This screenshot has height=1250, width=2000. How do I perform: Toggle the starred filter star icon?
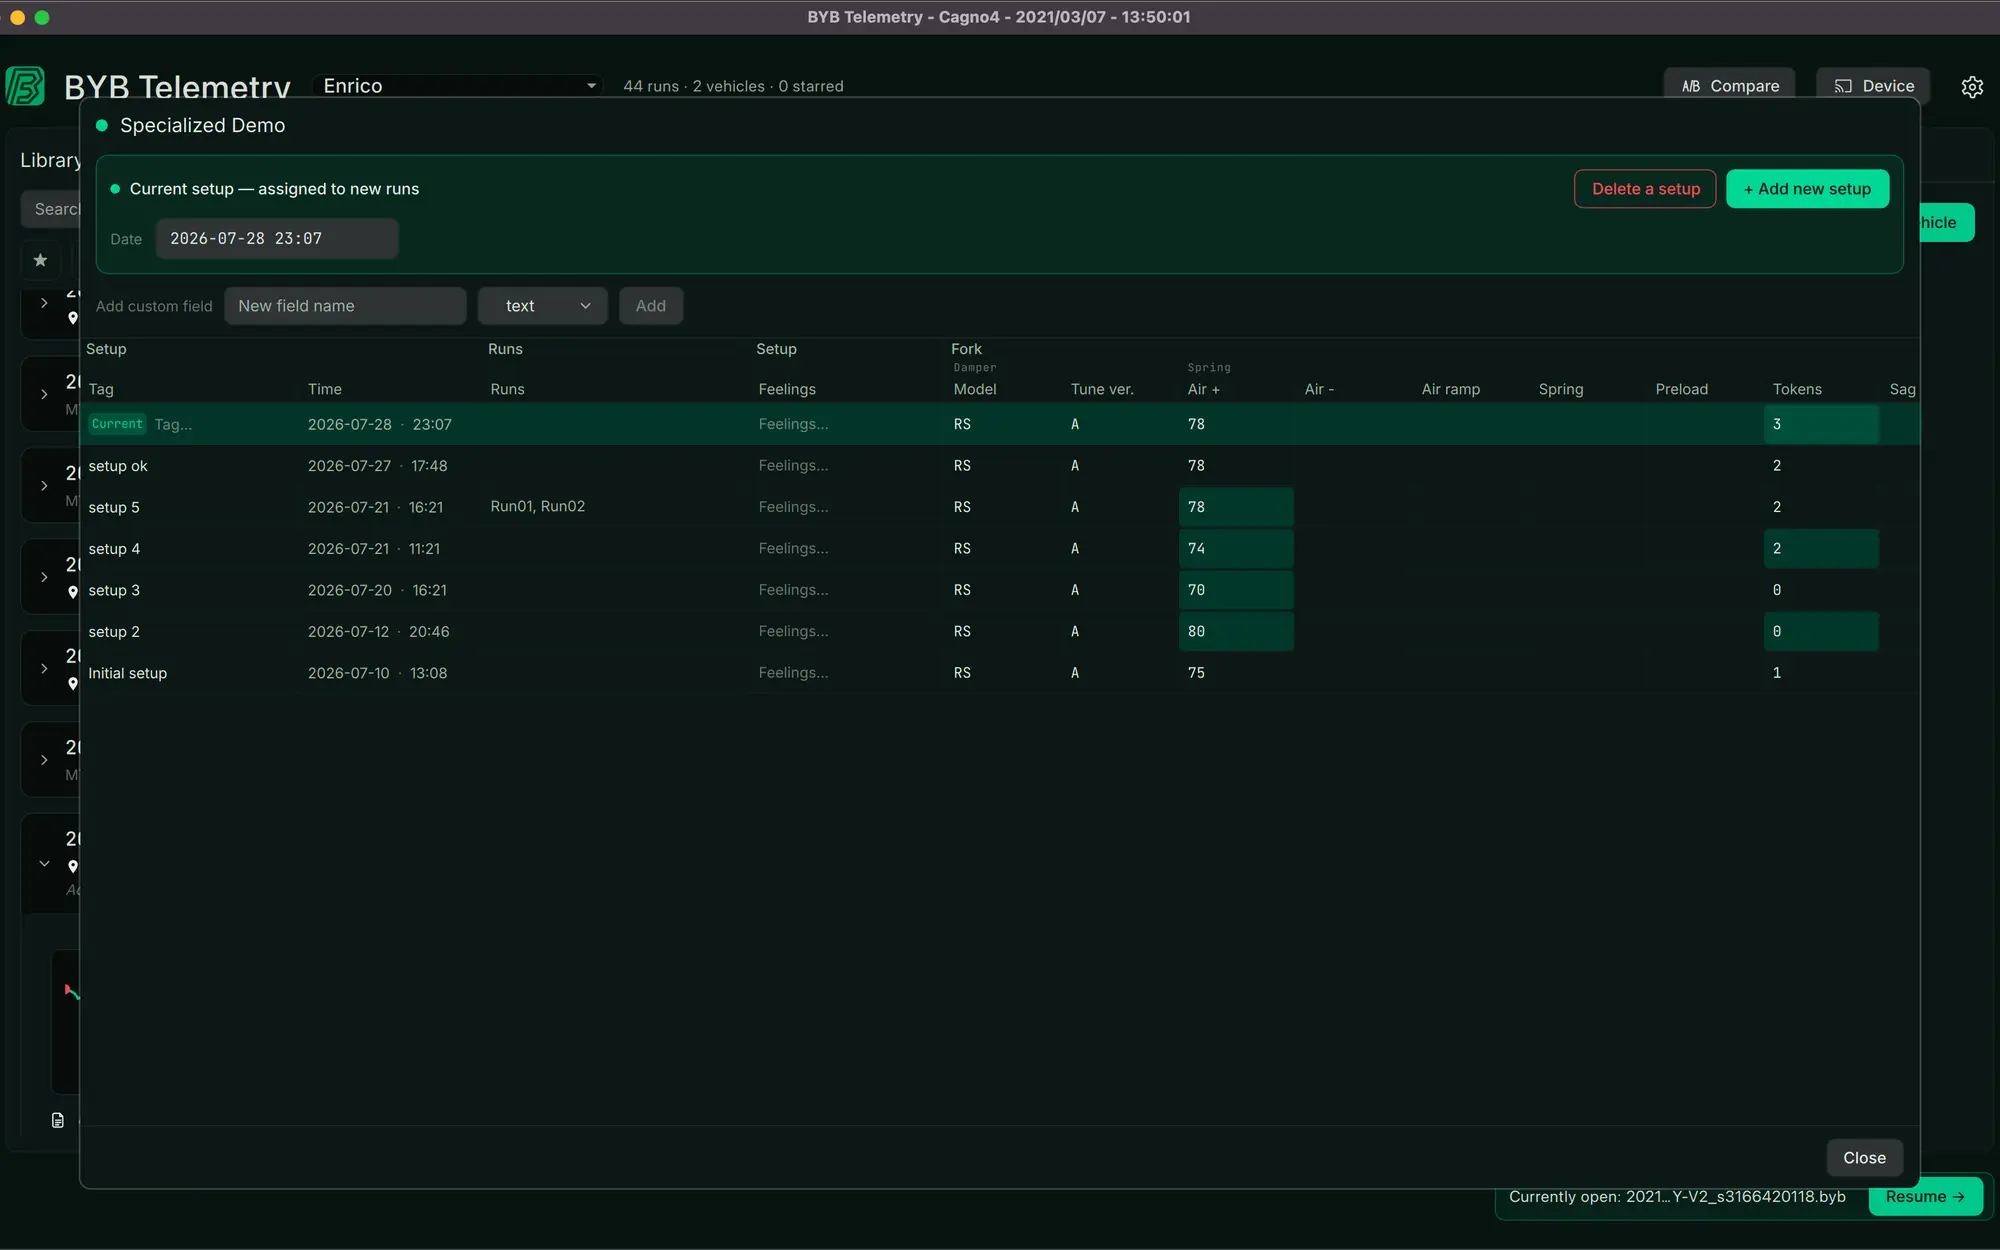[40, 260]
